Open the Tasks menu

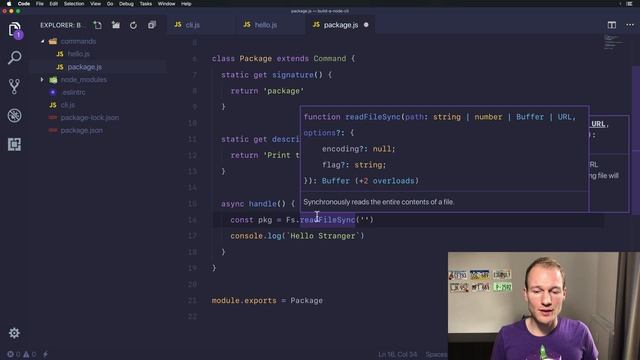[x=146, y=4]
